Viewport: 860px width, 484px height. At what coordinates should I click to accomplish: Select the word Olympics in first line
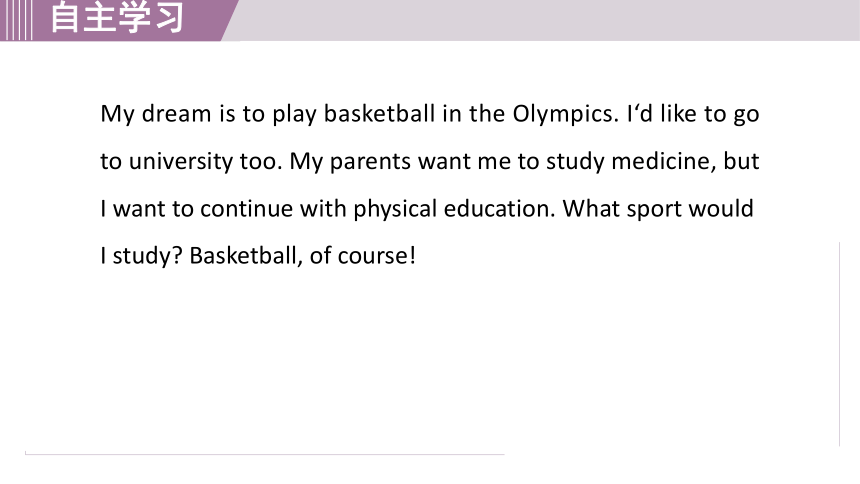click(x=565, y=114)
